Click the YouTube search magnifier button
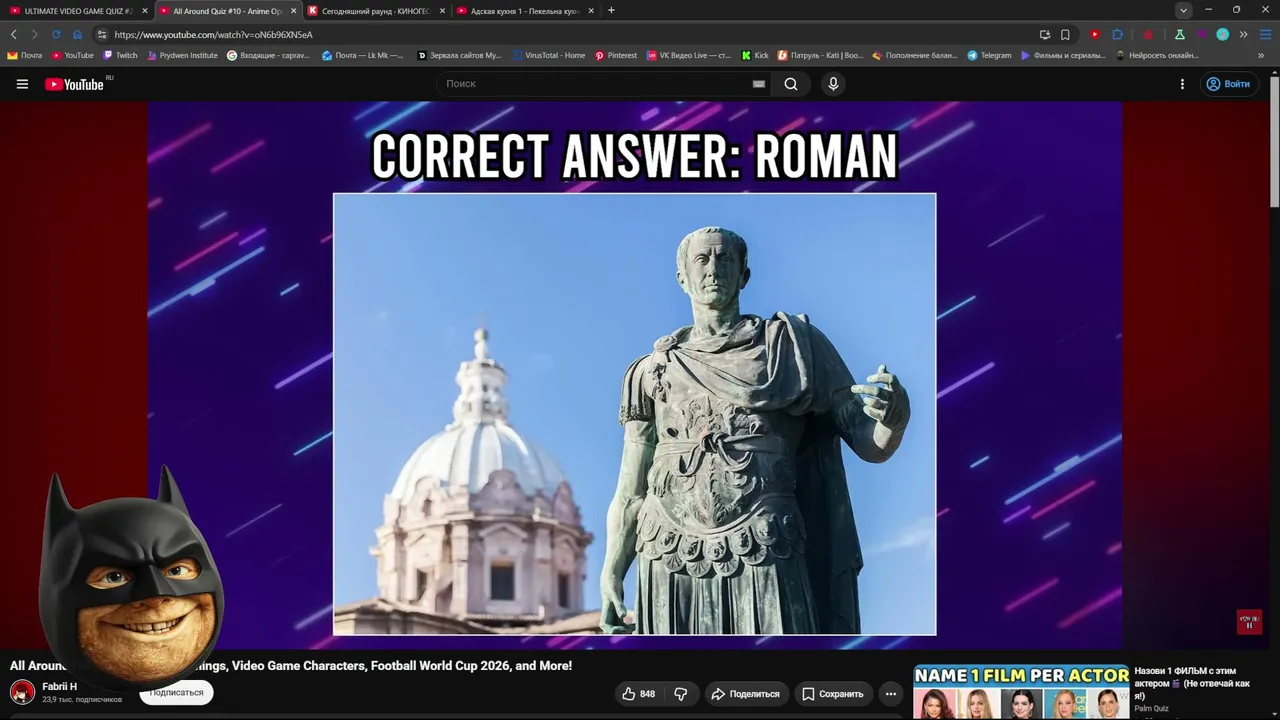Screen dimensions: 1280x720 tap(791, 84)
